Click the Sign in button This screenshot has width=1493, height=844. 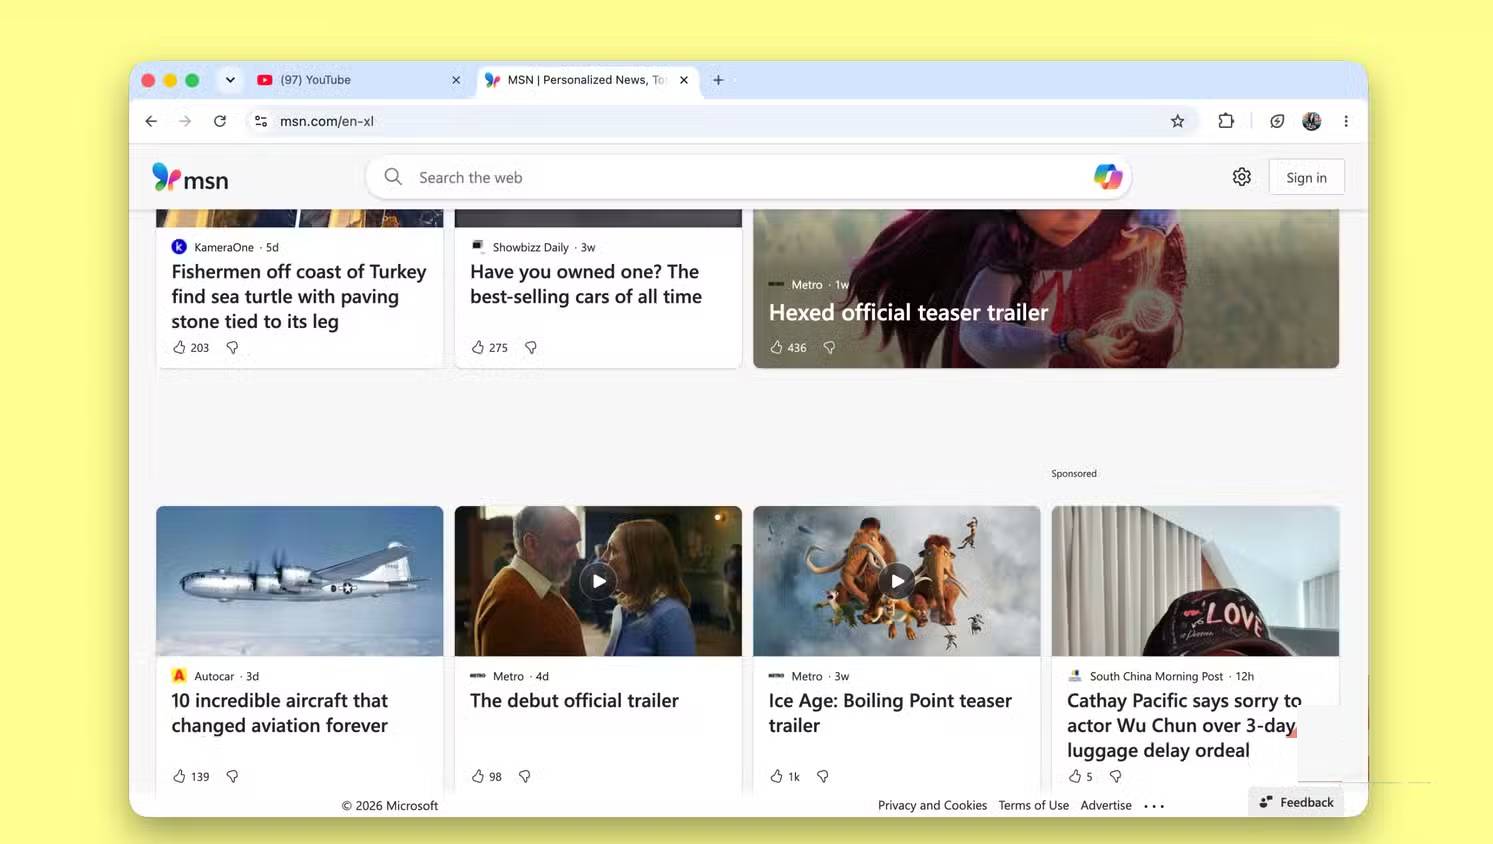point(1306,177)
